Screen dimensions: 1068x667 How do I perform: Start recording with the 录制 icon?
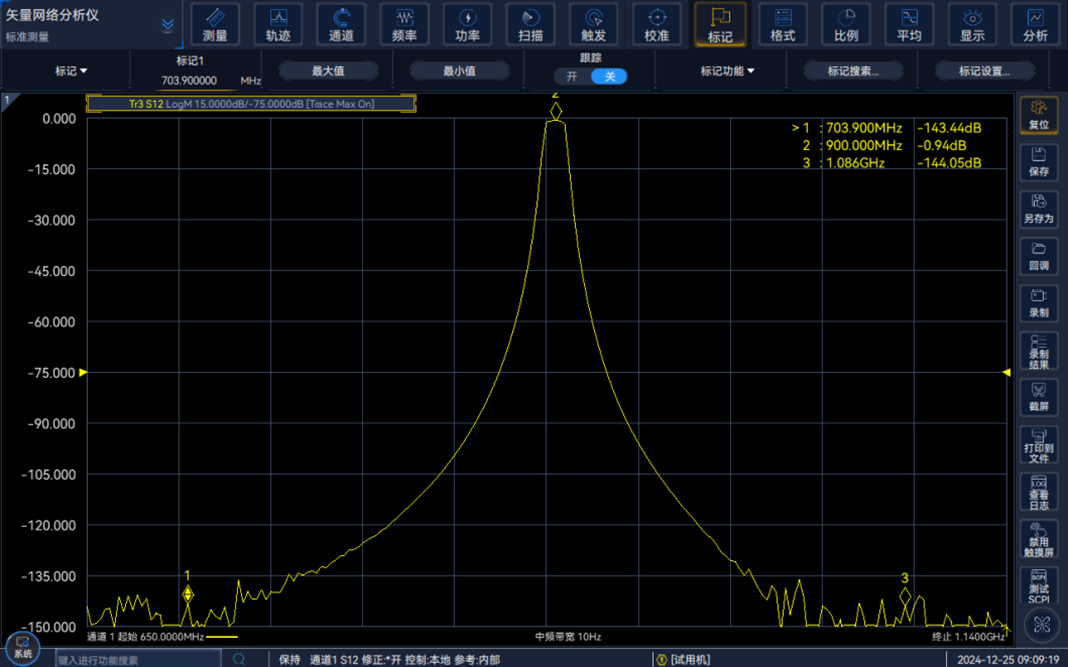(1039, 303)
